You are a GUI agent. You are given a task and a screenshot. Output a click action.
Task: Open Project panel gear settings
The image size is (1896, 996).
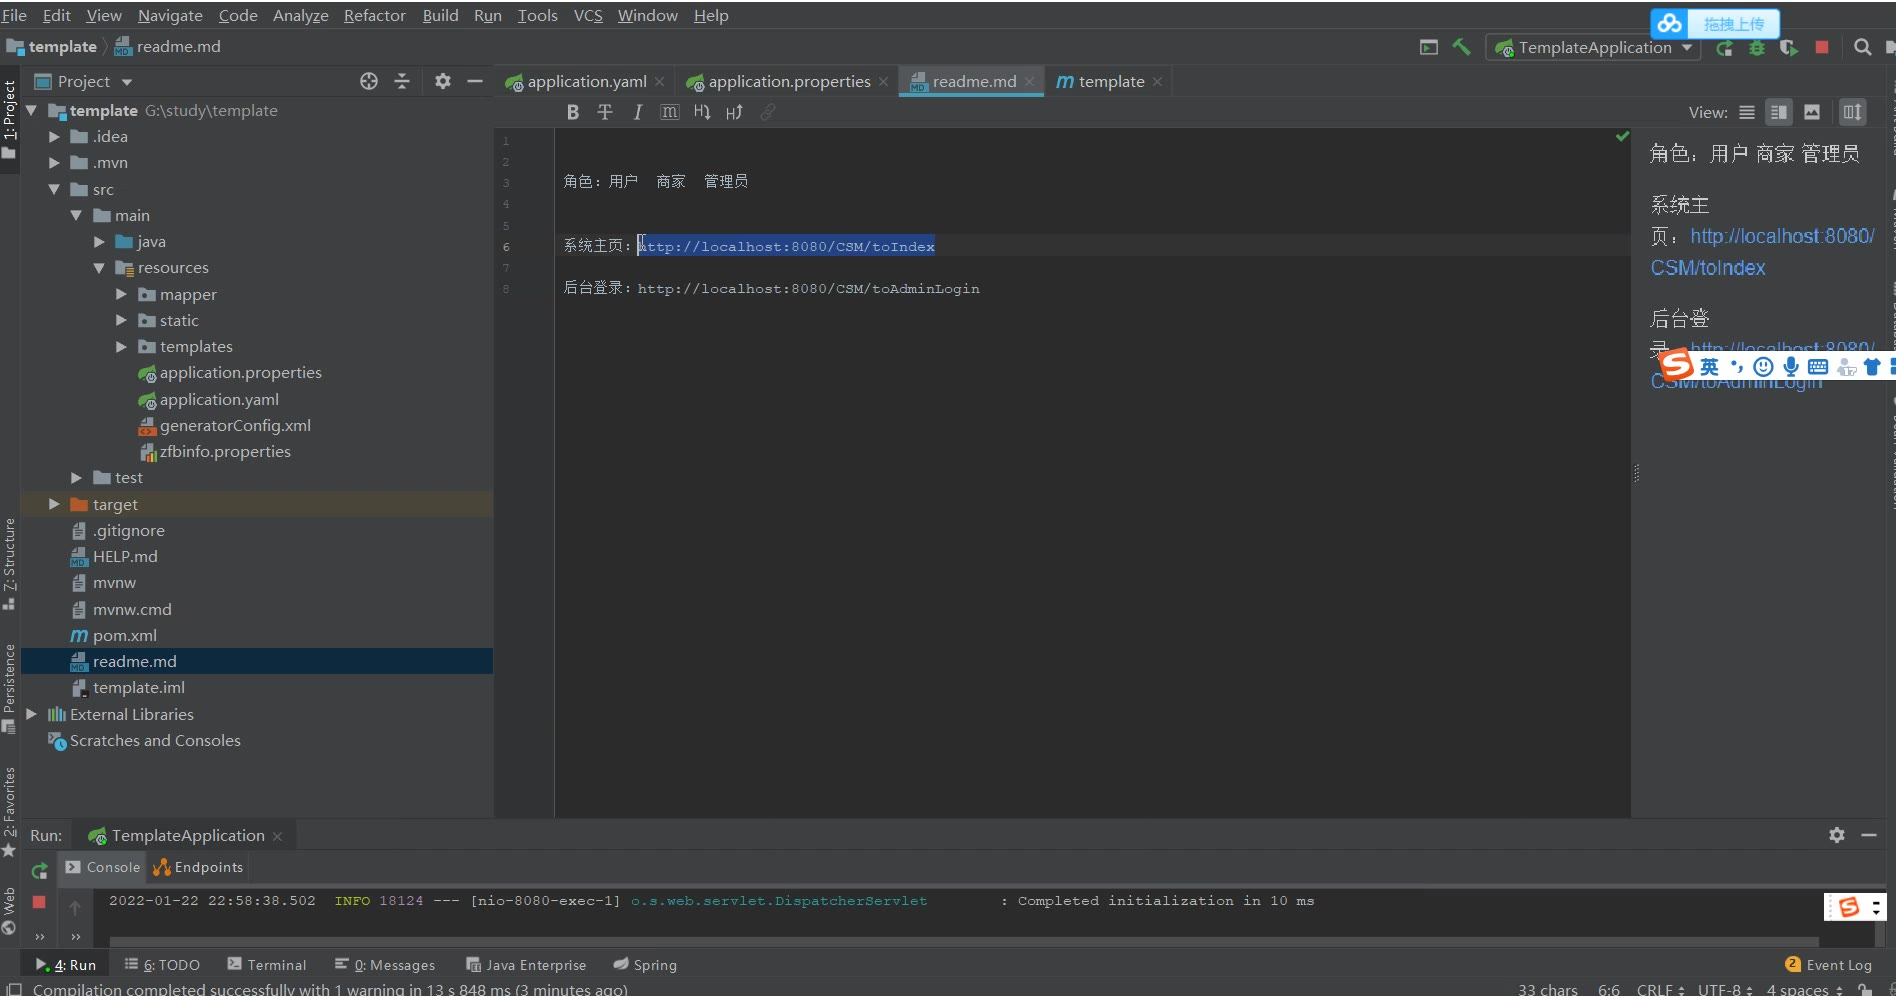coord(442,82)
